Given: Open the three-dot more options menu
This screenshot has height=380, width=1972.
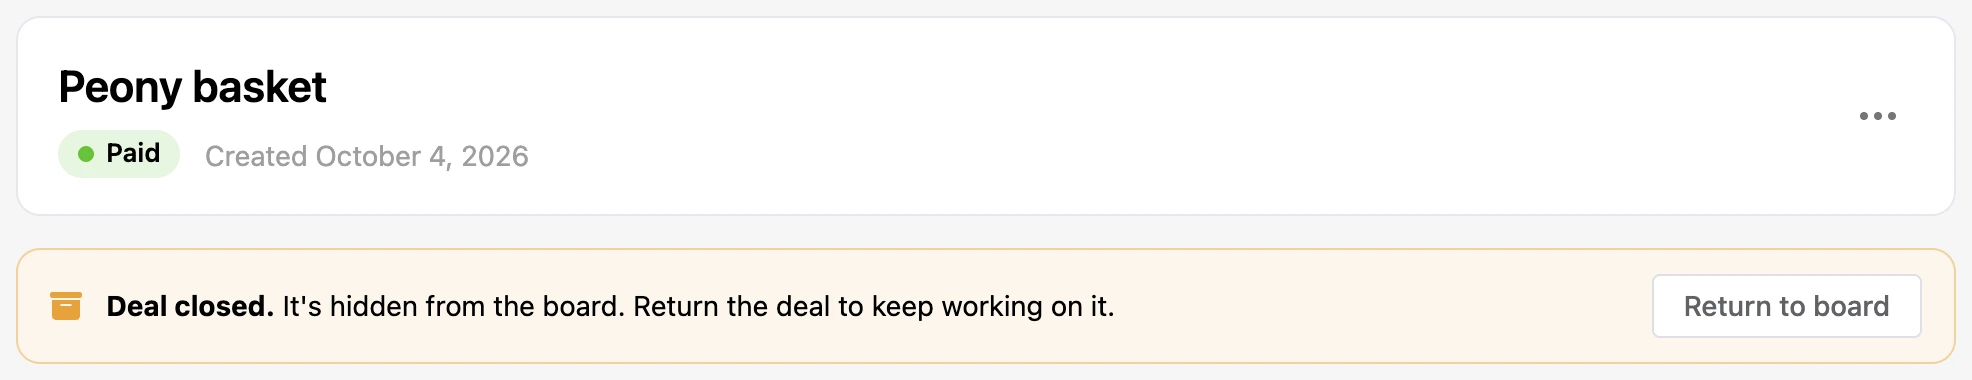Looking at the screenshot, I should coord(1877,116).
